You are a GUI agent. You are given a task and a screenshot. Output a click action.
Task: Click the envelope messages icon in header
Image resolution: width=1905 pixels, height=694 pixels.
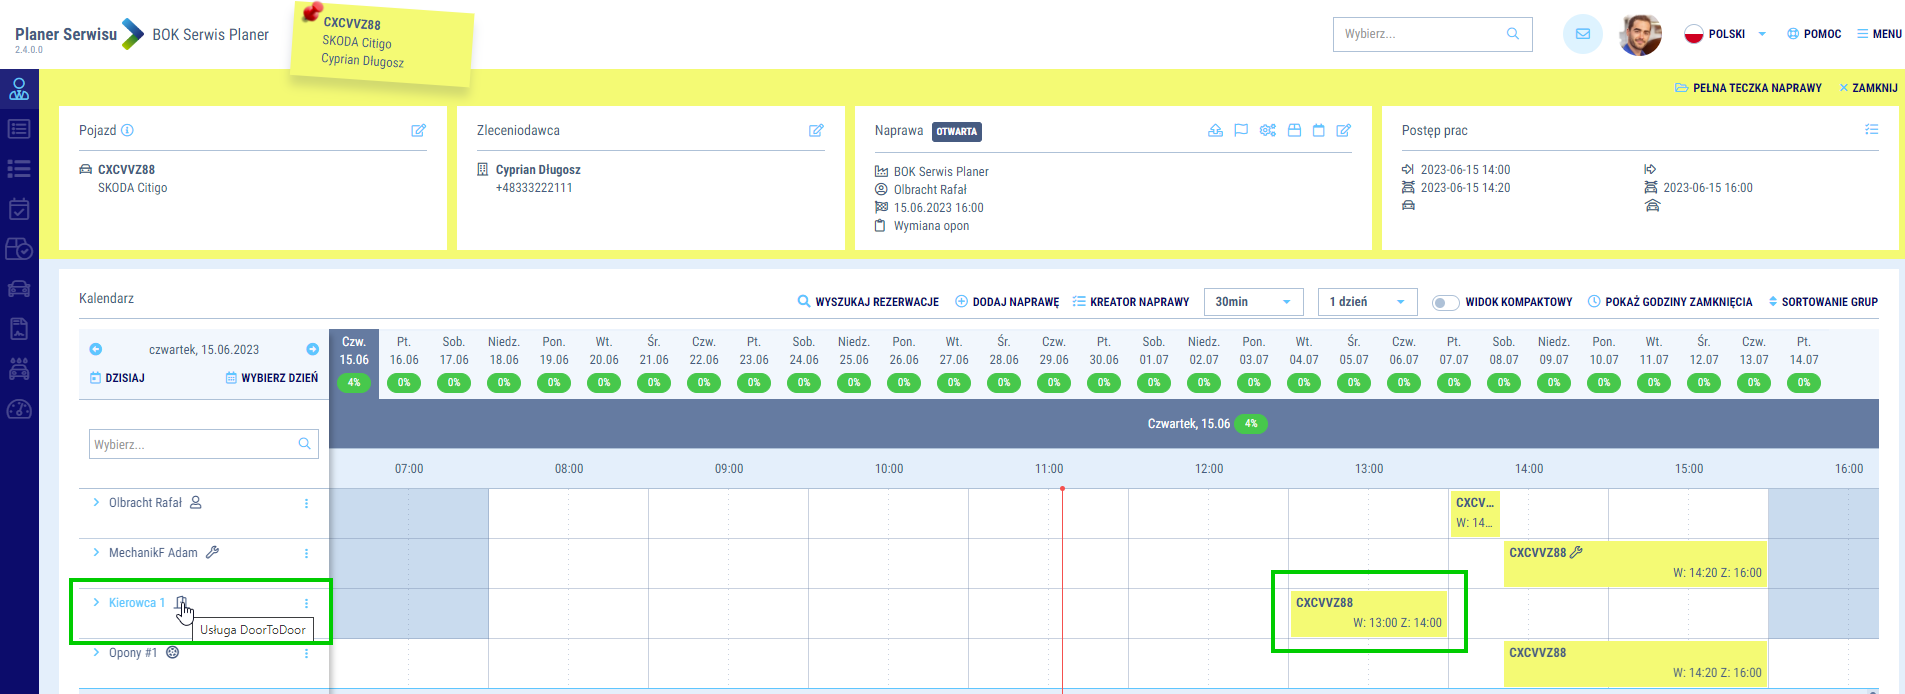[x=1582, y=34]
